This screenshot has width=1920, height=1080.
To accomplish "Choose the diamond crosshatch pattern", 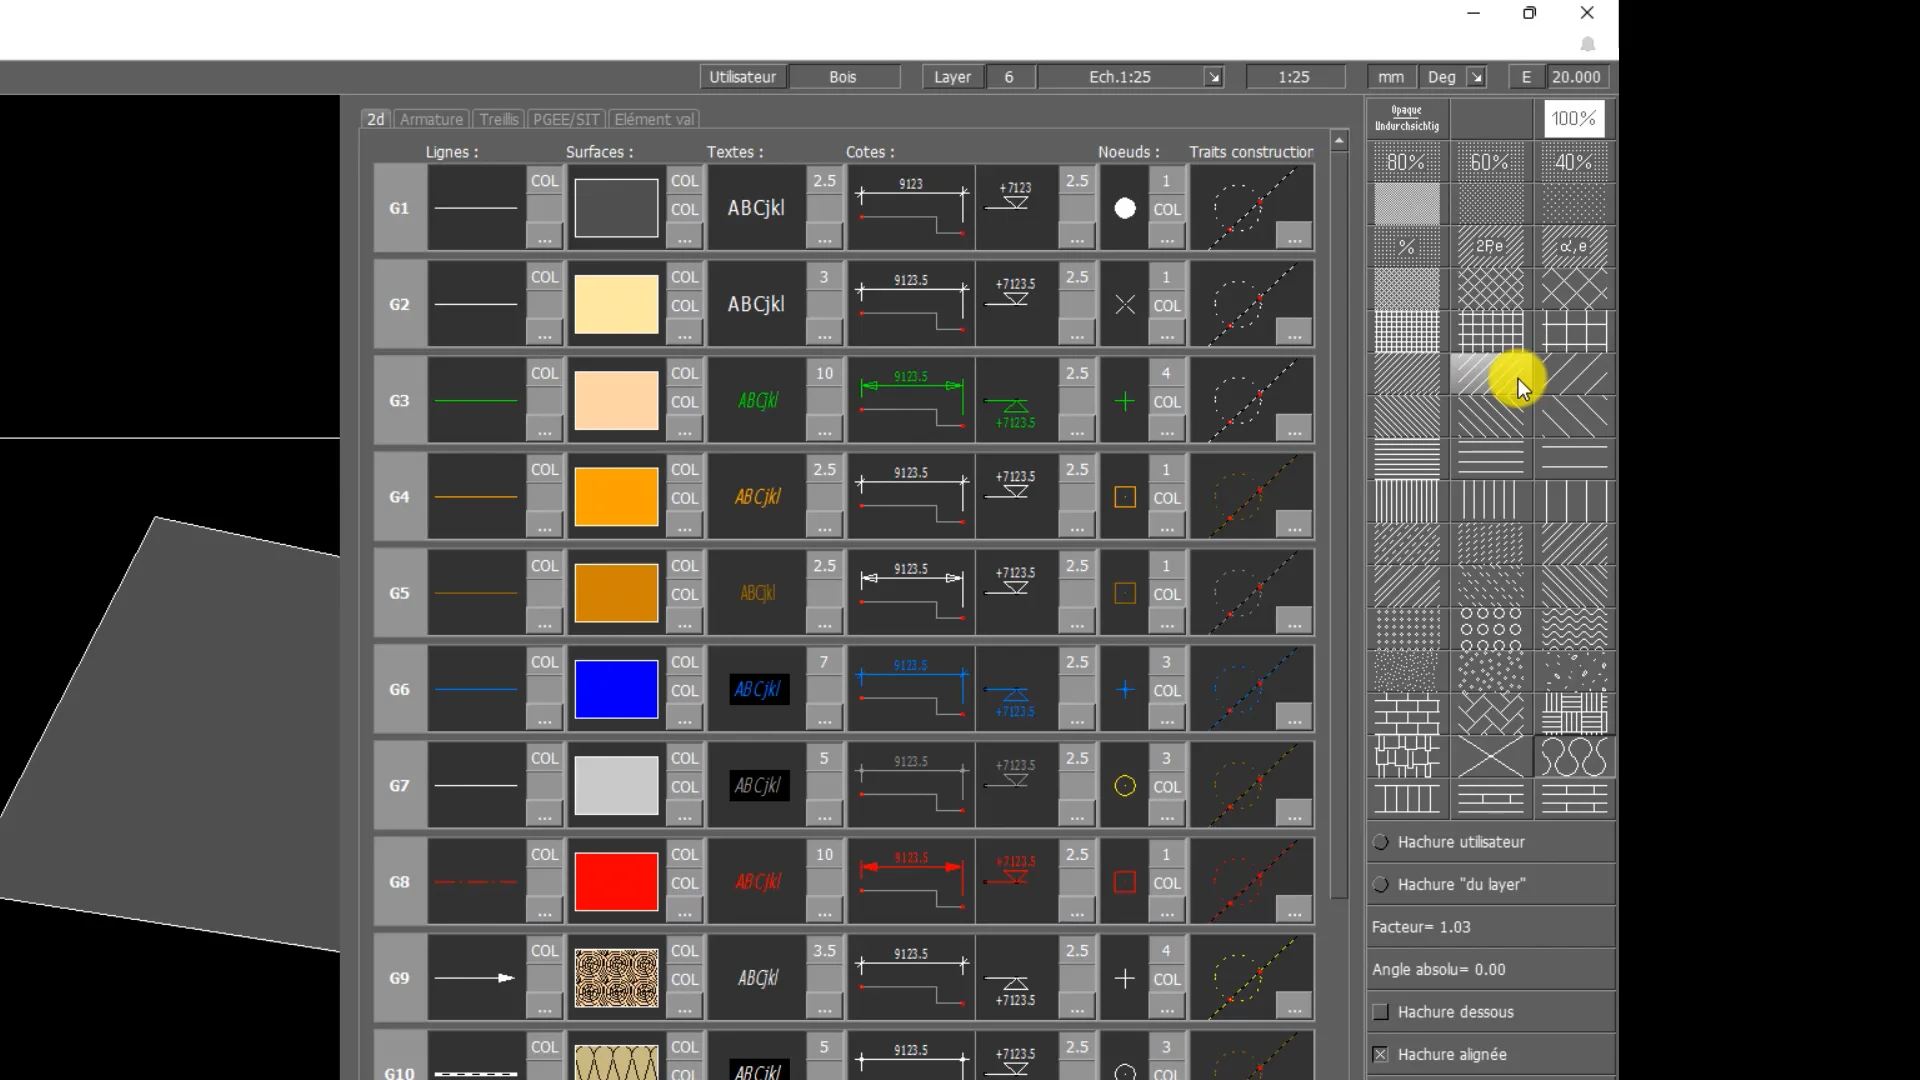I will click(x=1490, y=289).
